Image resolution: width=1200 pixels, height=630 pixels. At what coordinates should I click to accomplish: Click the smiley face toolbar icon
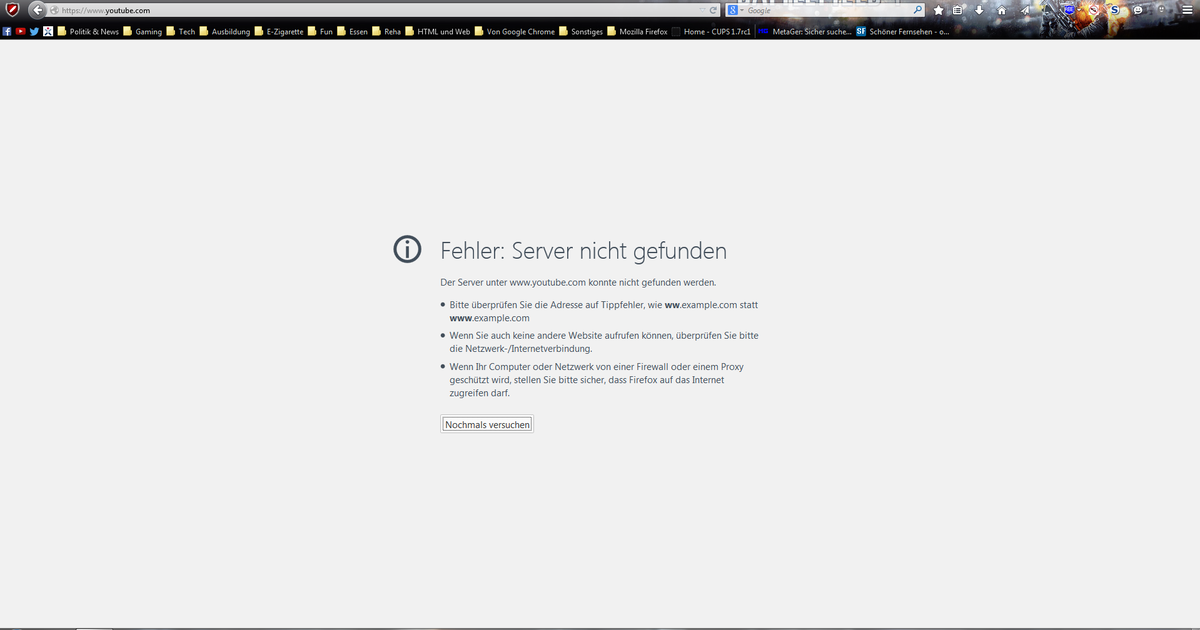pos(1137,10)
